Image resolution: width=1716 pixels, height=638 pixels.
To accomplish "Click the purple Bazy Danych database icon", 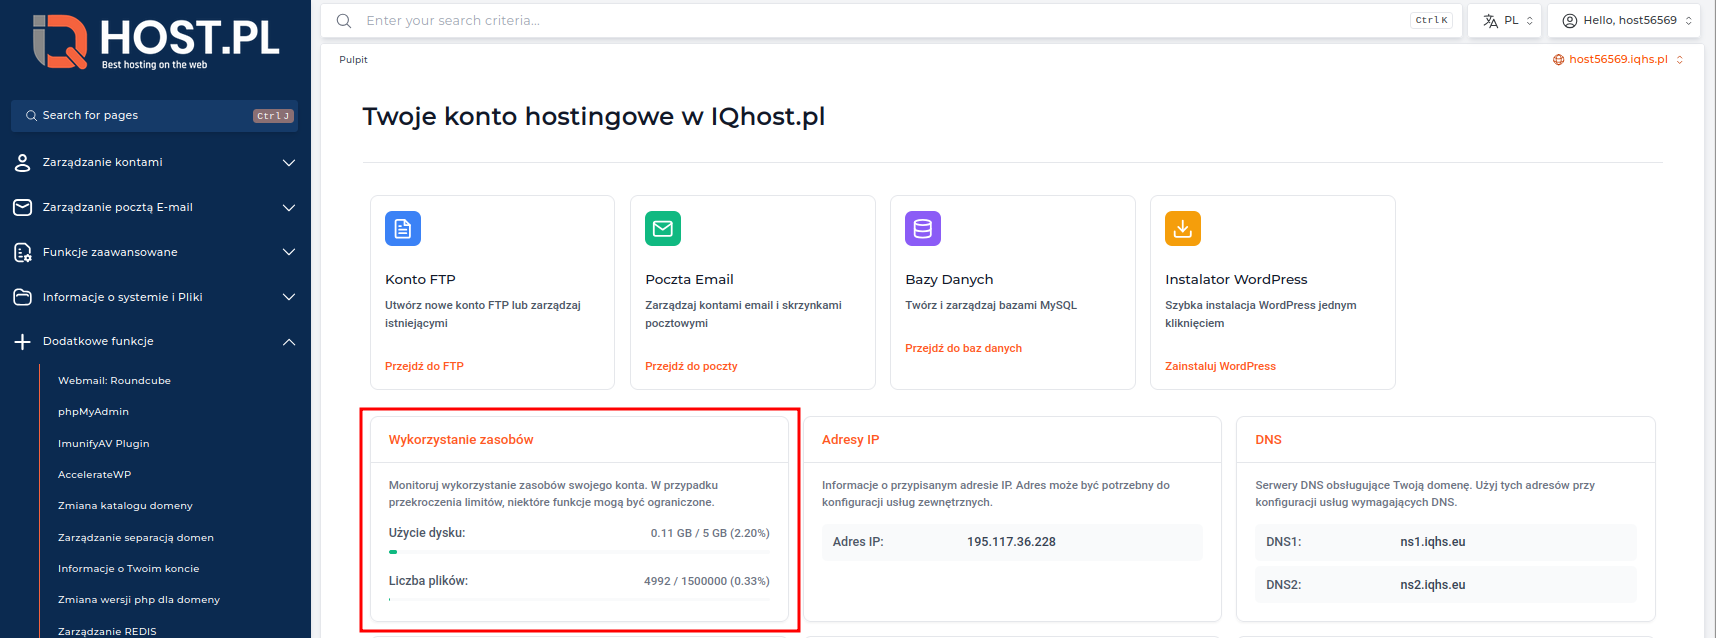I will [x=922, y=229].
